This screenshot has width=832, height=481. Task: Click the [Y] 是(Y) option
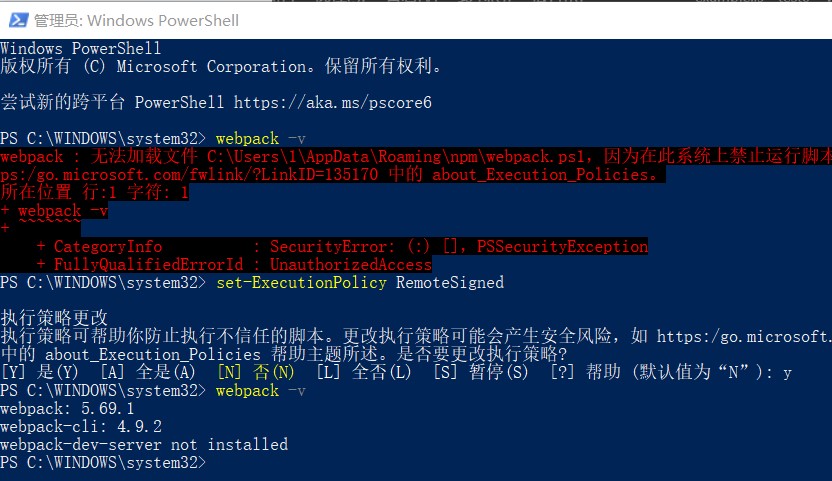[x=40, y=372]
